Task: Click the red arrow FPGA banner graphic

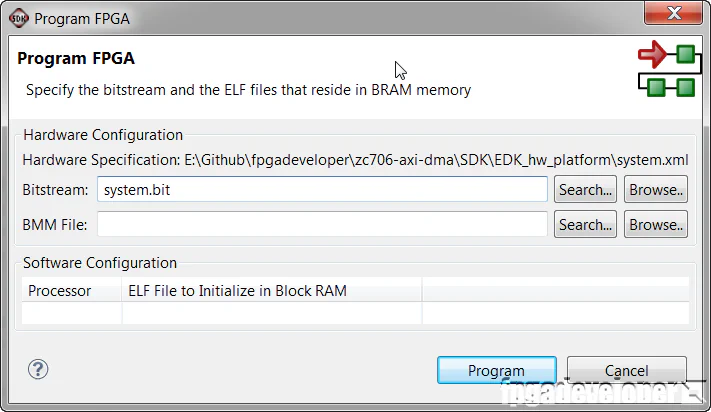Action: pos(667,70)
